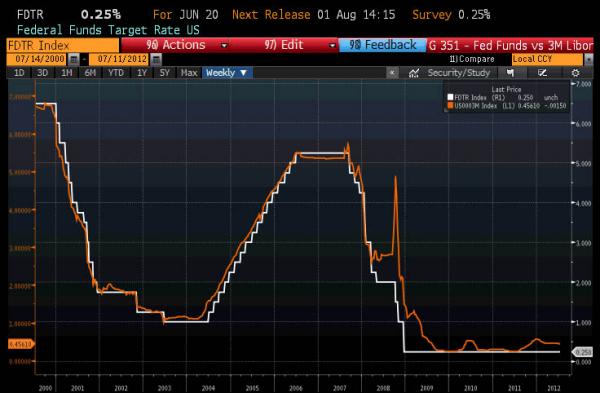
Task: Select the 1D range tab
Action: (x=19, y=73)
